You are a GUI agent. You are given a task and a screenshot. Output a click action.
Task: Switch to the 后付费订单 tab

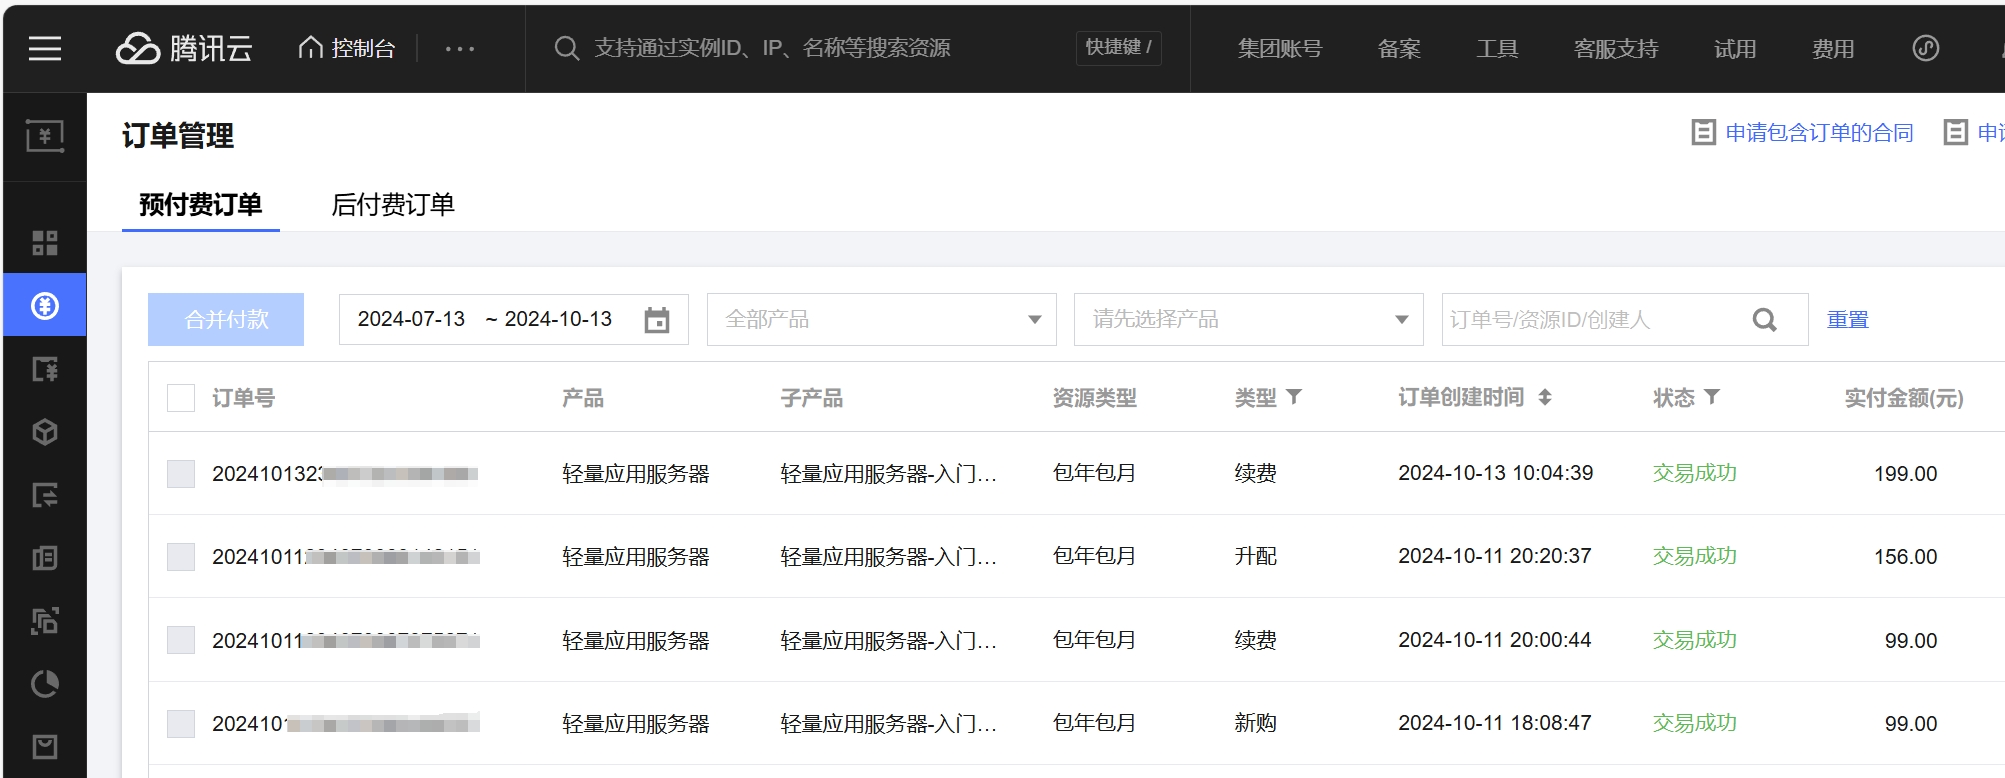click(x=393, y=205)
